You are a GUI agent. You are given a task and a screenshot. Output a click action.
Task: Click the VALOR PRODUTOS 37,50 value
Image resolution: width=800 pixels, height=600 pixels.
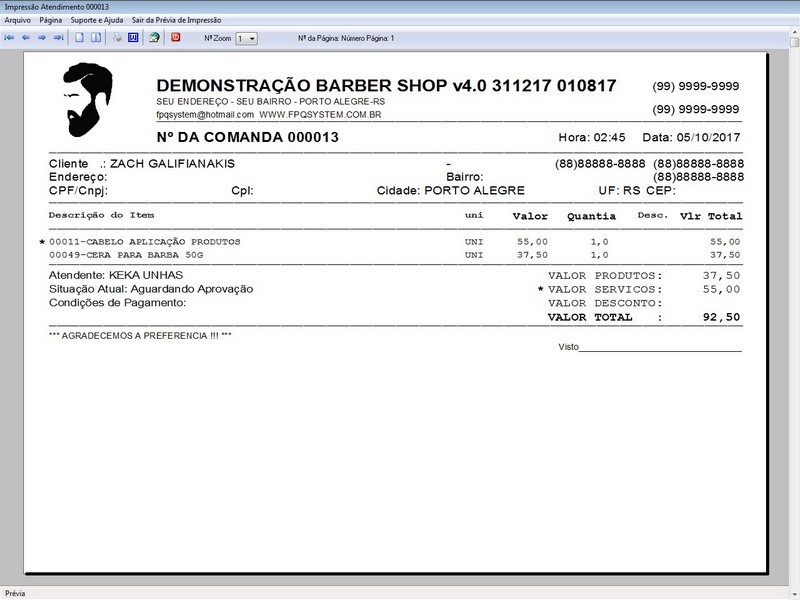(x=721, y=276)
